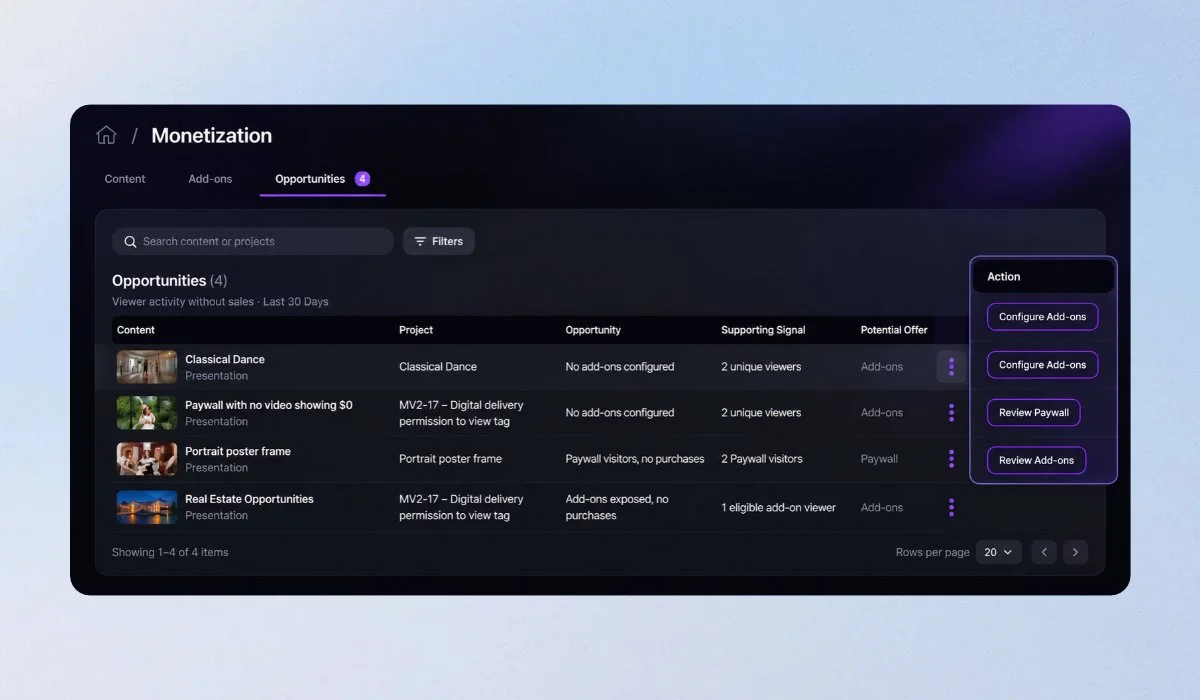
Task: Click 'Paywall visitors, no purchases' cell
Action: (634, 459)
